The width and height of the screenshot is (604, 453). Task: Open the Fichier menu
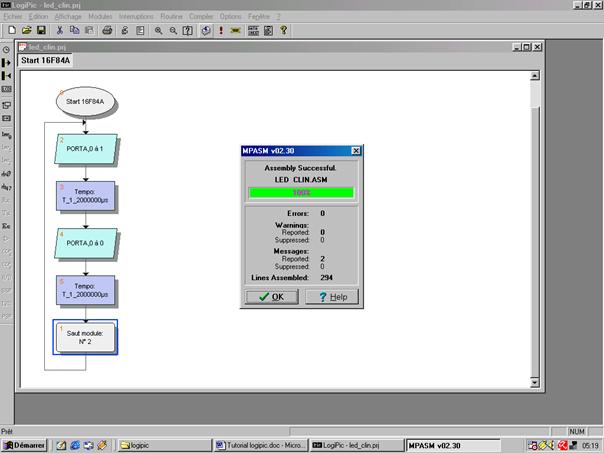[x=14, y=17]
